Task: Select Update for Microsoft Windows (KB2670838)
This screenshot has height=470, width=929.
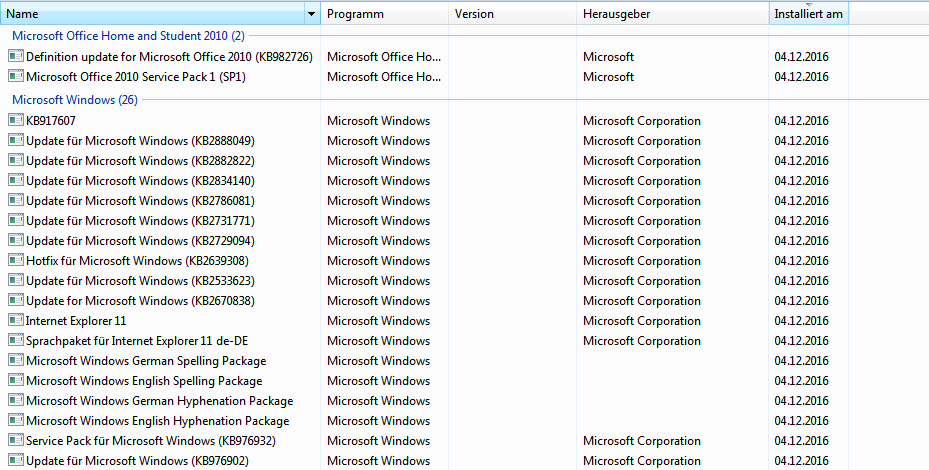Action: (x=140, y=301)
